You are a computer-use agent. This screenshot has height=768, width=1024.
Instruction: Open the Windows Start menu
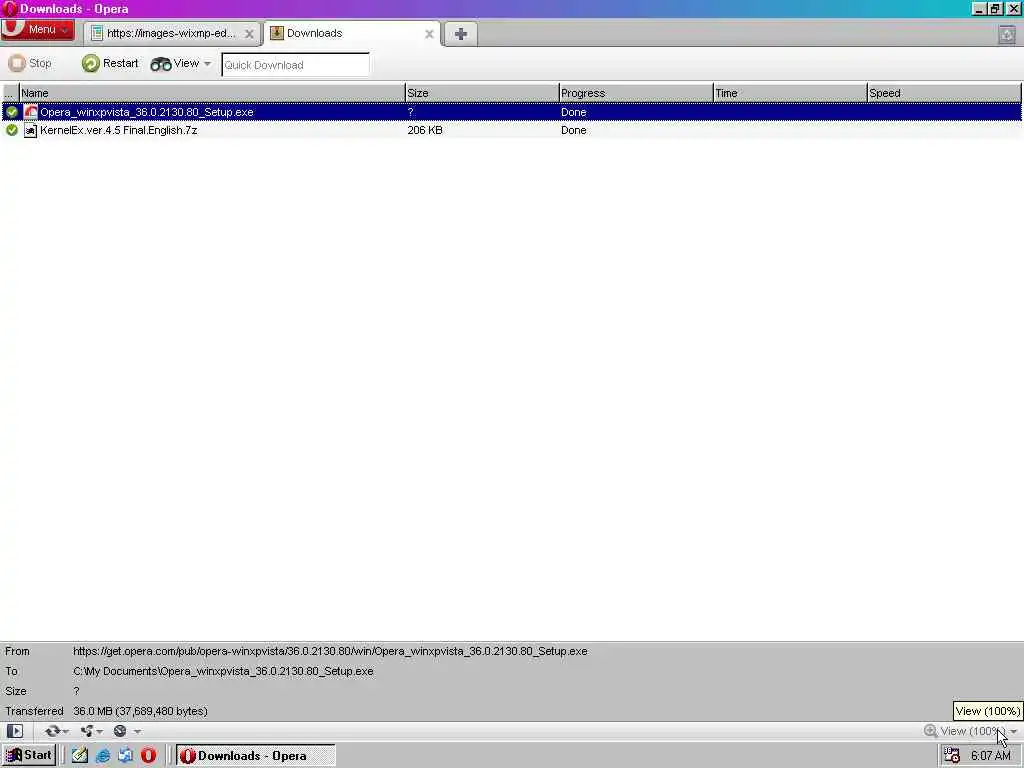pyautogui.click(x=29, y=755)
